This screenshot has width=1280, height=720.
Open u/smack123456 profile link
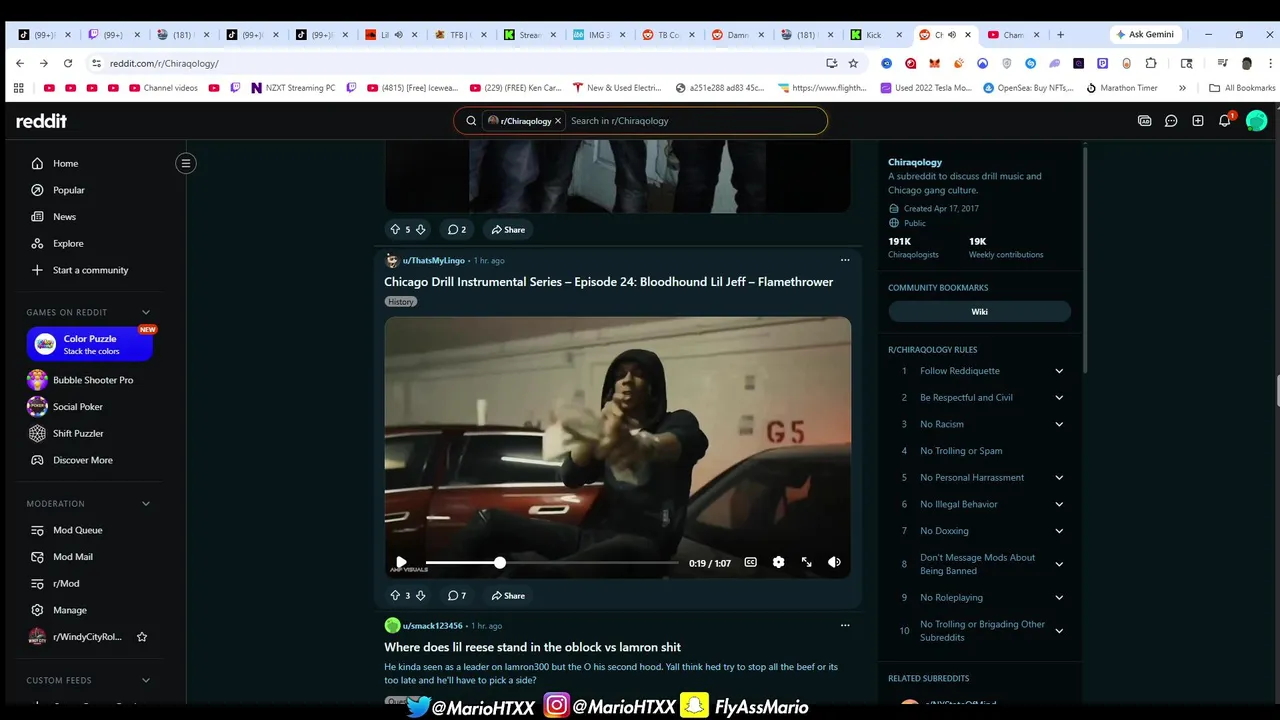click(x=432, y=626)
